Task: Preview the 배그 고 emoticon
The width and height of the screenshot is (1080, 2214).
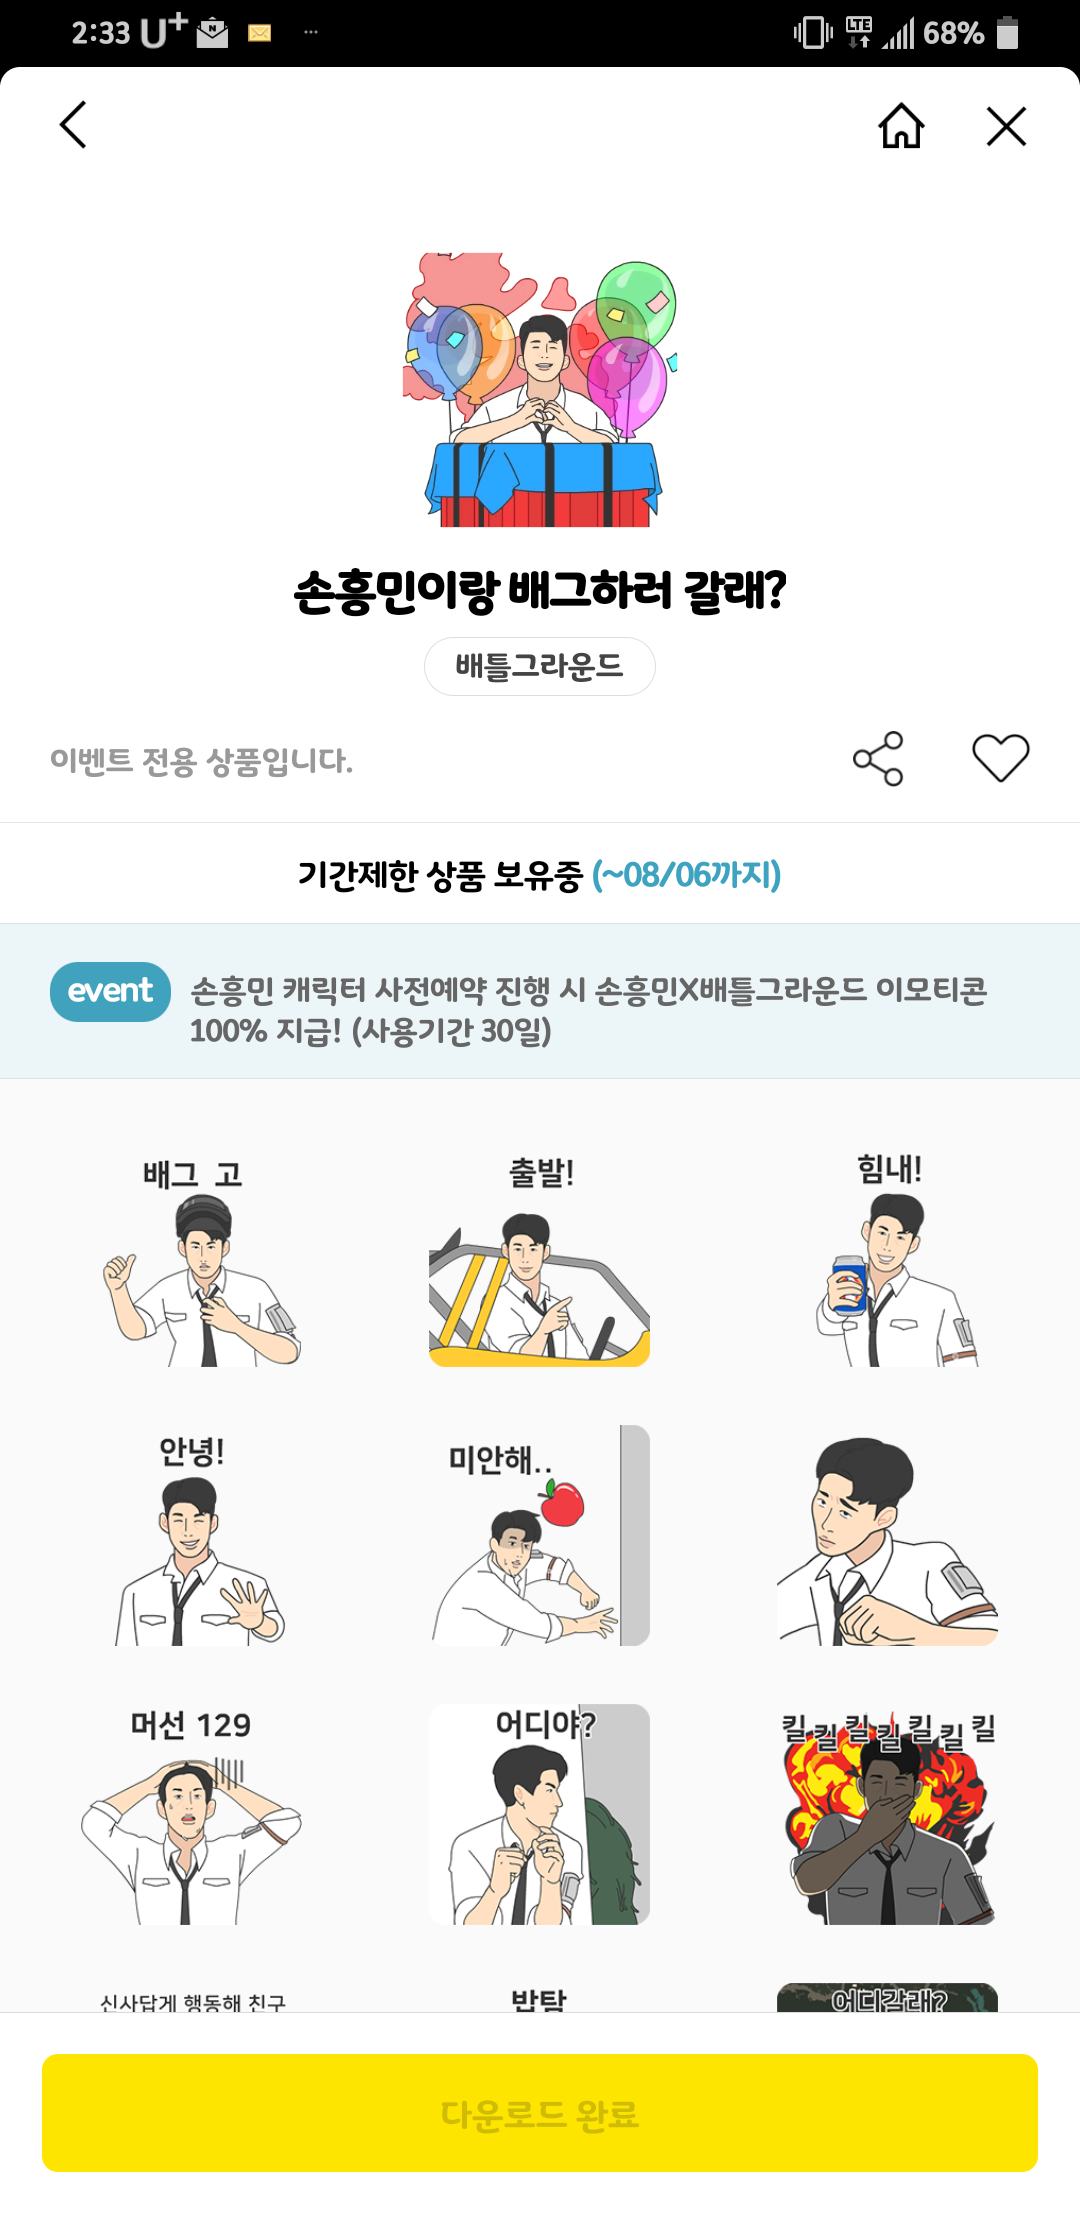Action: coord(192,1257)
